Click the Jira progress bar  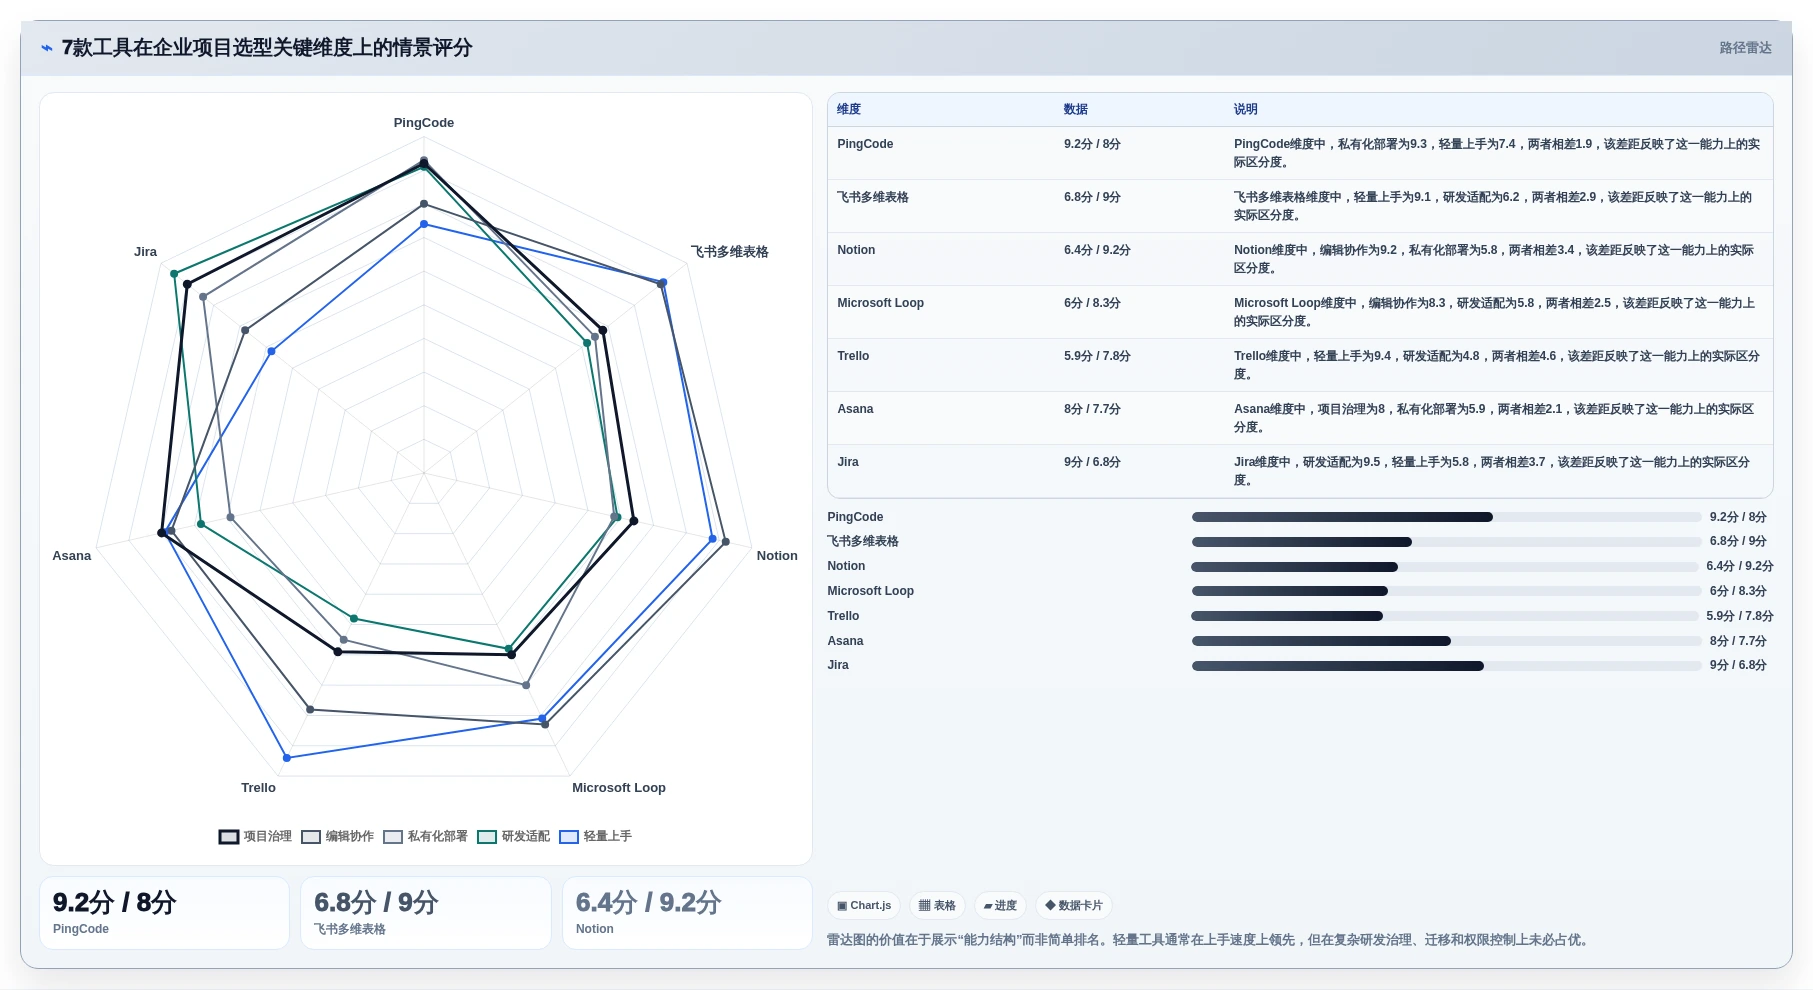pyautogui.click(x=1446, y=666)
